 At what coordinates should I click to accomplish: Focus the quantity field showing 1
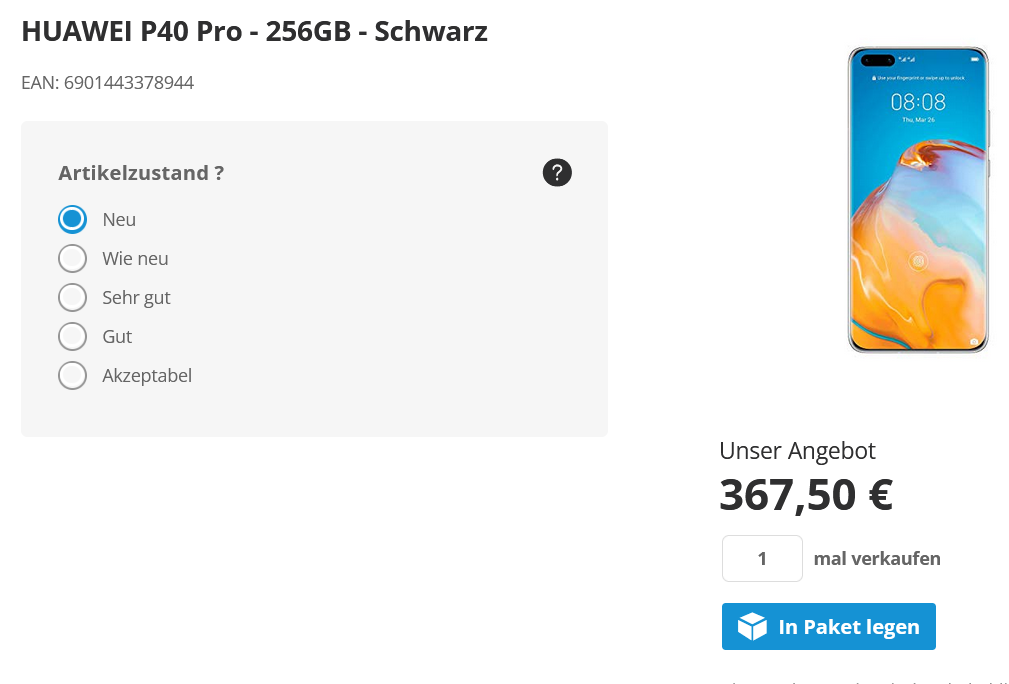pos(762,559)
